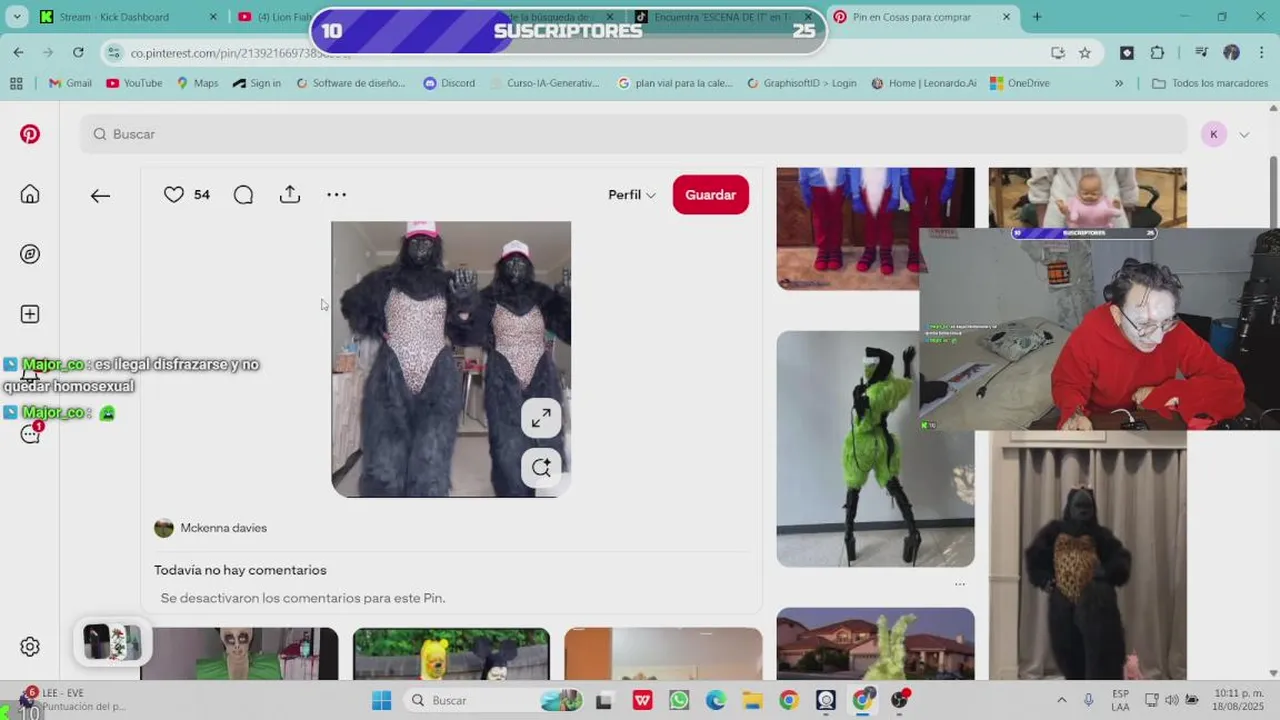Open the tab search dropdown arrow

[x=17, y=17]
